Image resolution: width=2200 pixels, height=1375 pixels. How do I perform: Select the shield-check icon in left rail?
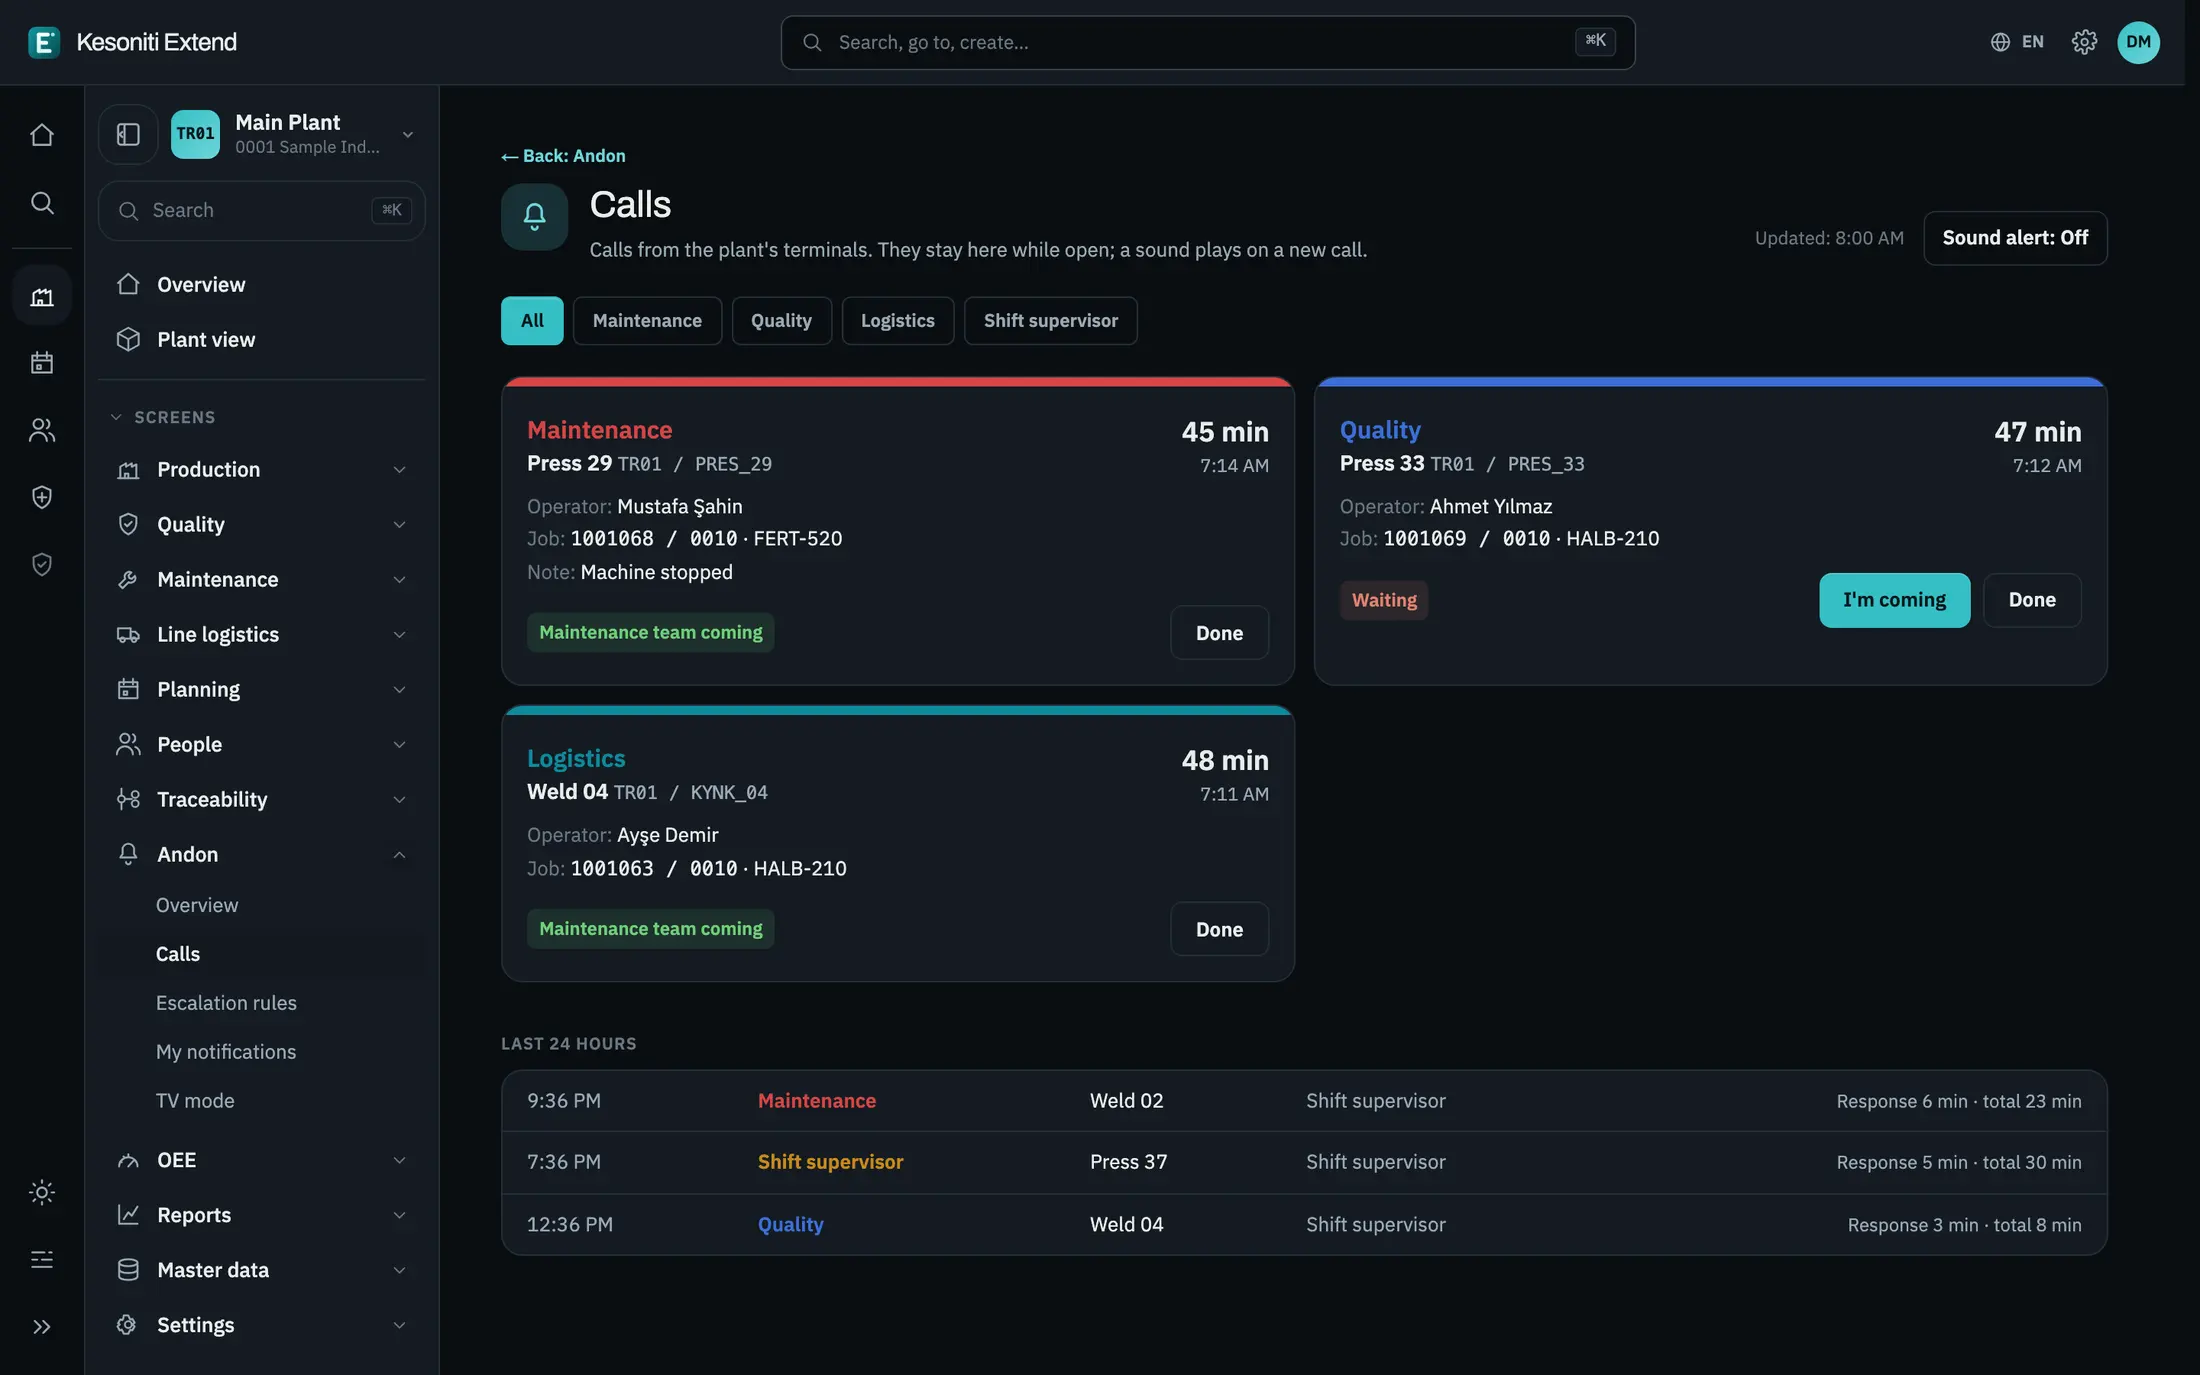coord(42,565)
